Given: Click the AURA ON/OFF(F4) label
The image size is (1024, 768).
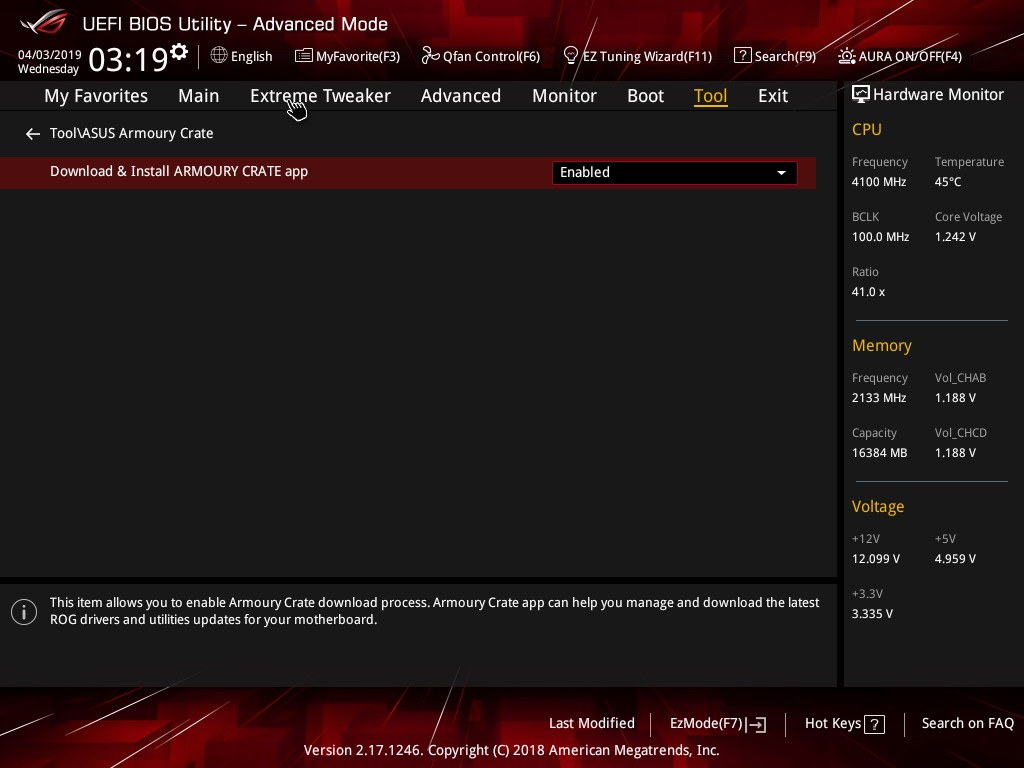Looking at the screenshot, I should 910,57.
